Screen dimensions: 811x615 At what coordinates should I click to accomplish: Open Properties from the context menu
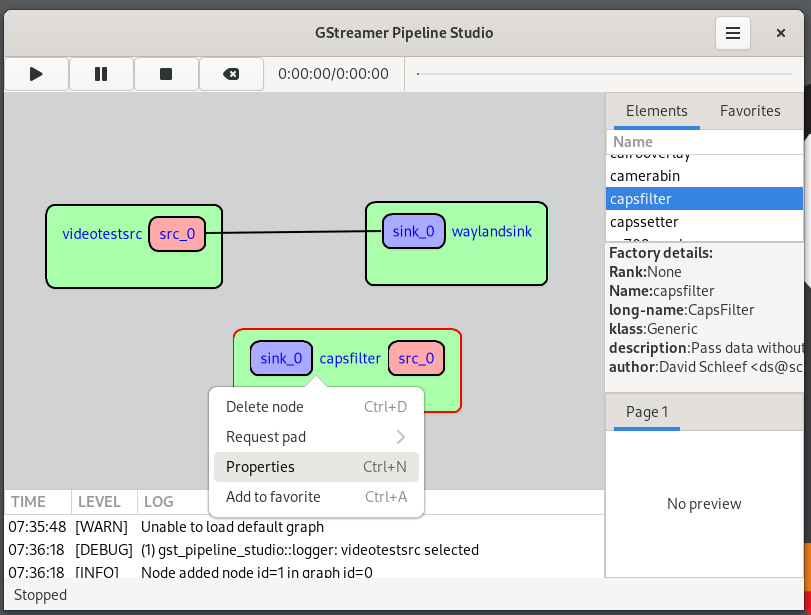pyautogui.click(x=316, y=467)
